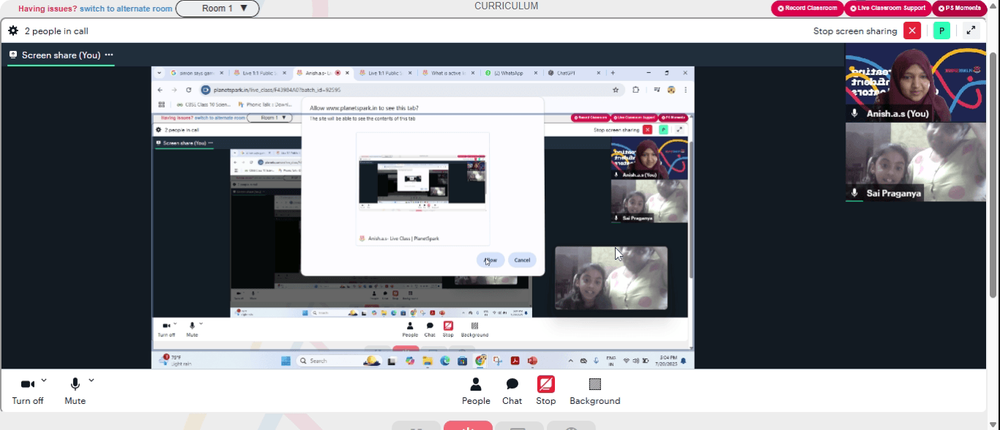Screen dimensions: 1000x430
Task: Open the Room 1 dropdown
Action: 217,9
